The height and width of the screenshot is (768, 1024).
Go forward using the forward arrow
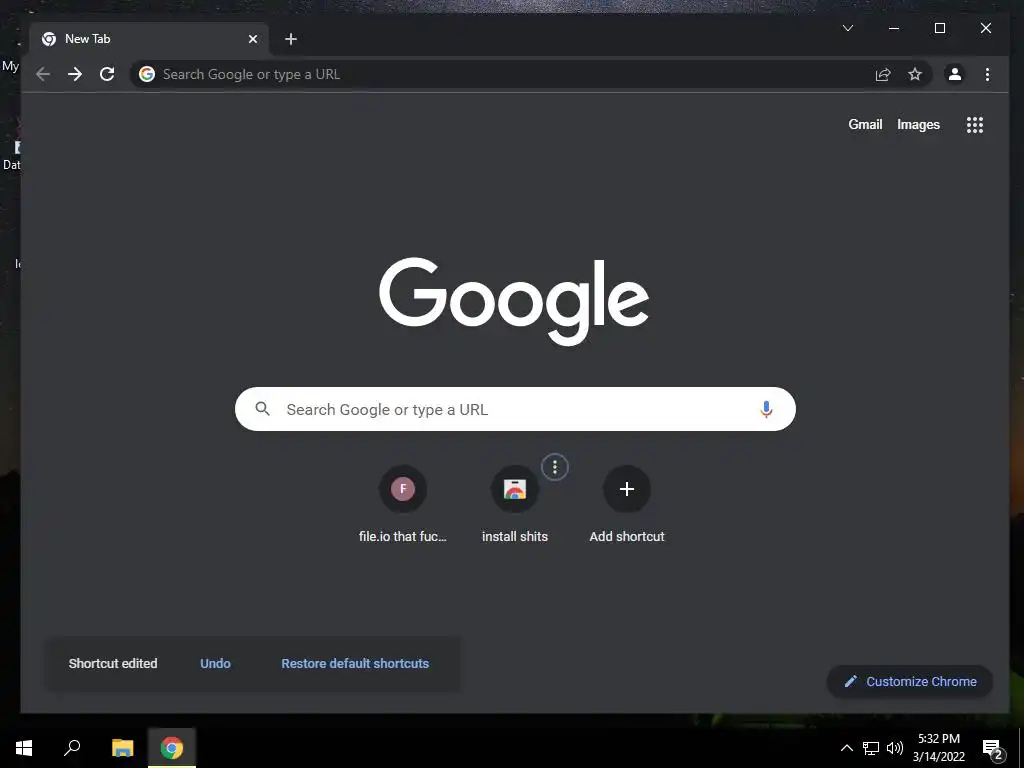[x=75, y=74]
